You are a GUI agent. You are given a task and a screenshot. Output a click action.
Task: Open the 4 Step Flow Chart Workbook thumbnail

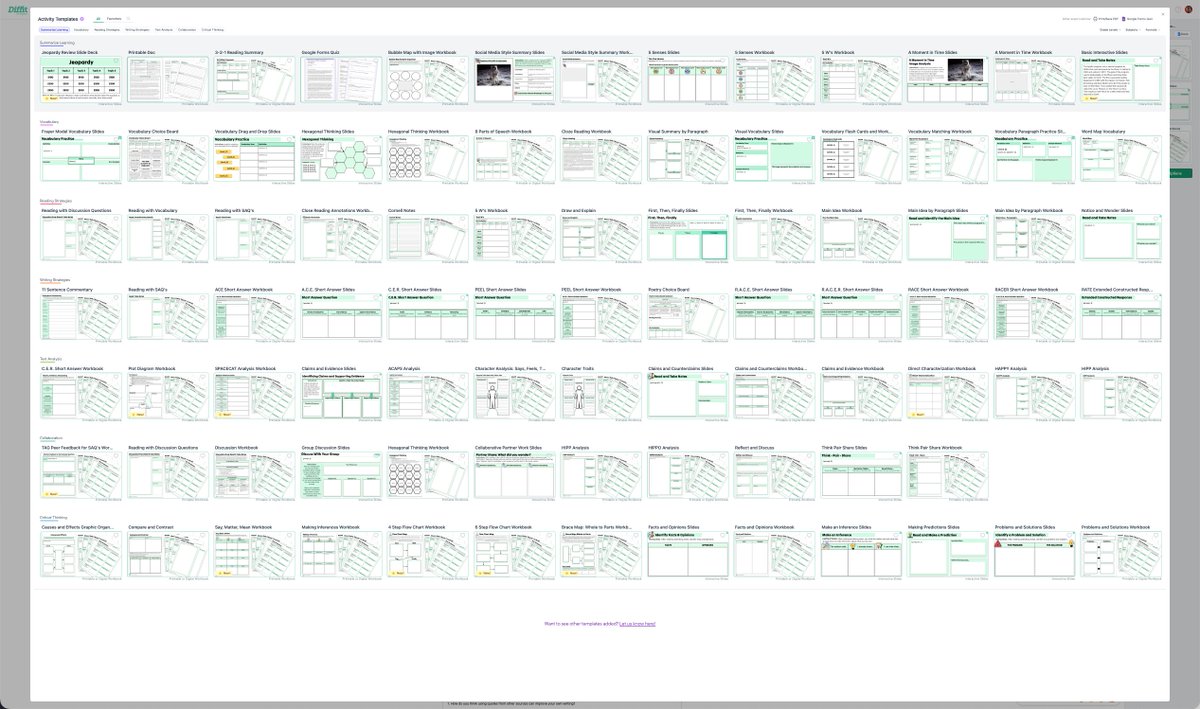tap(428, 555)
